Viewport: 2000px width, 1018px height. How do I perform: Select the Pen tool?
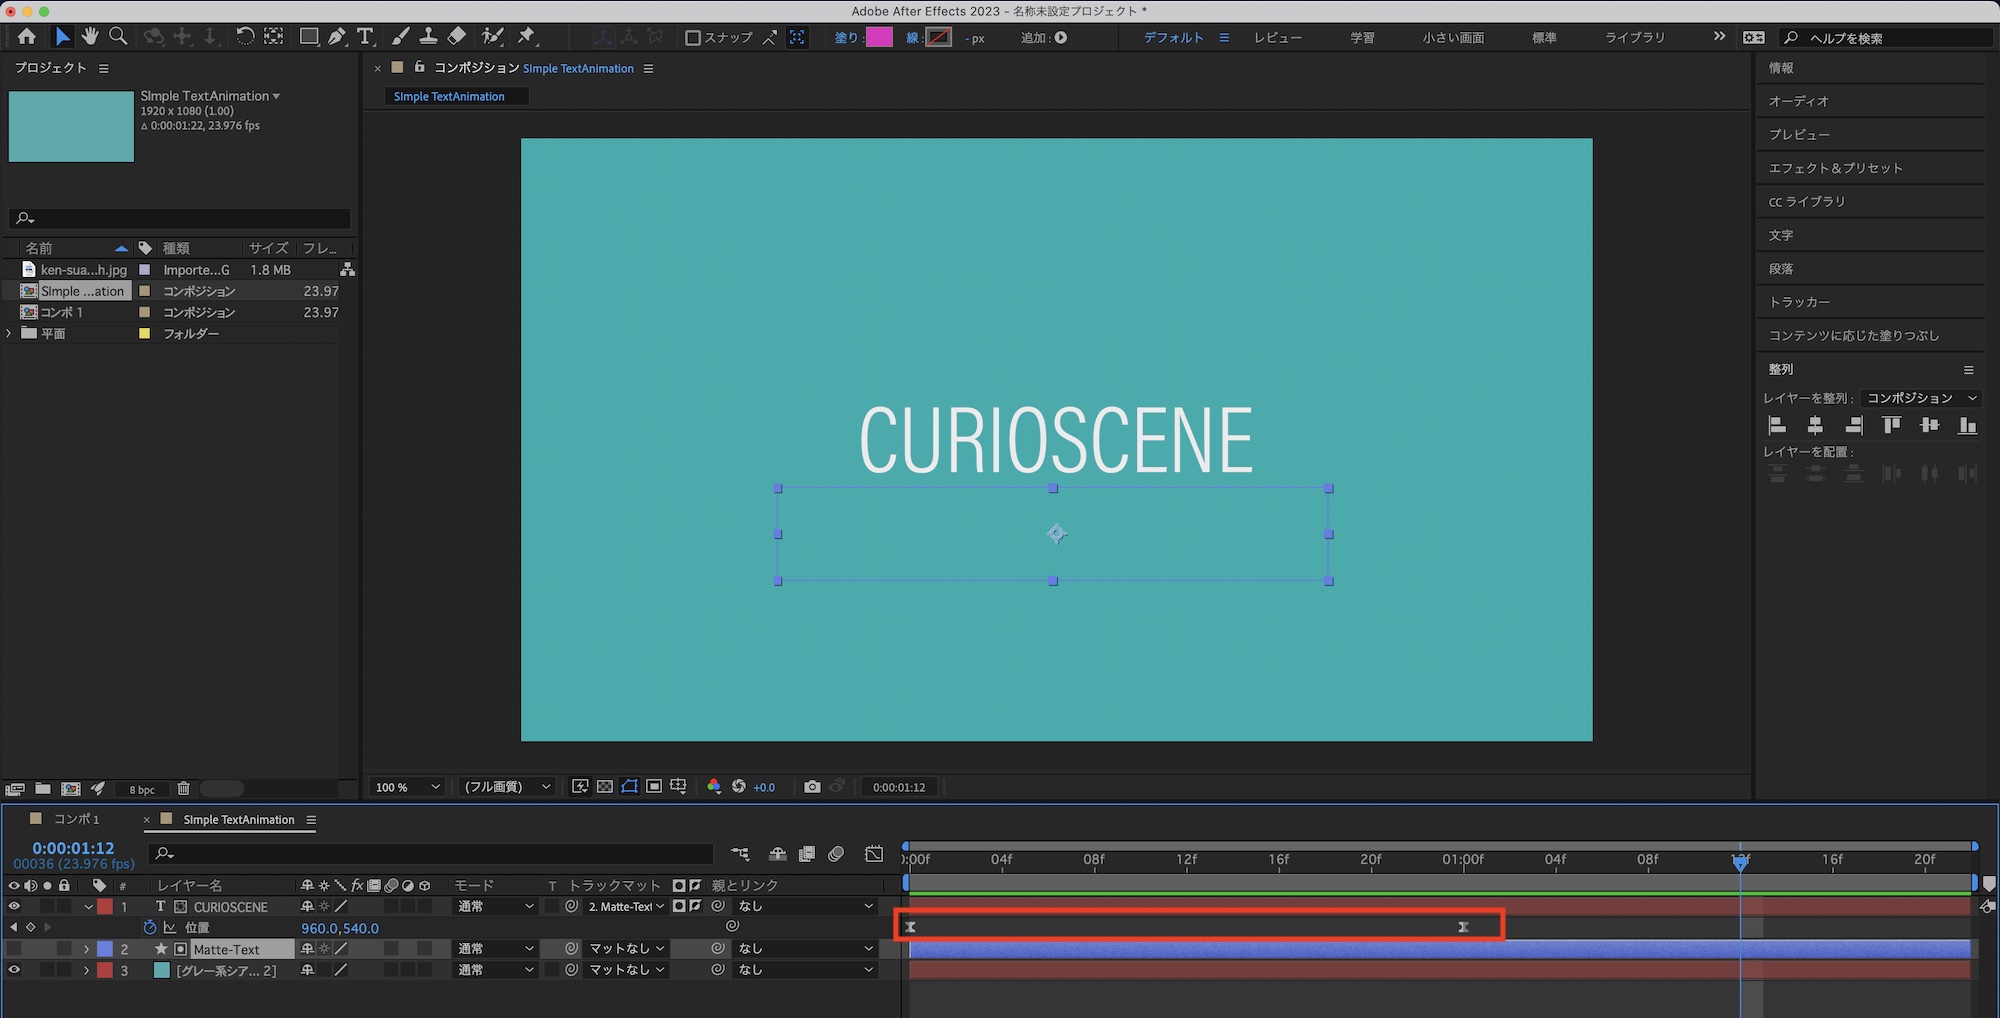337,37
